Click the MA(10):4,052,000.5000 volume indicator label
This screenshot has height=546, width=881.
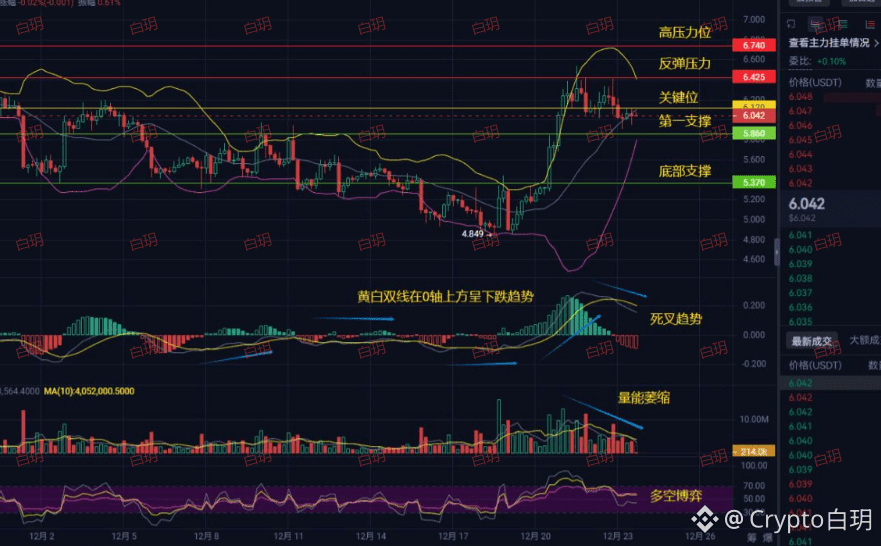click(89, 391)
